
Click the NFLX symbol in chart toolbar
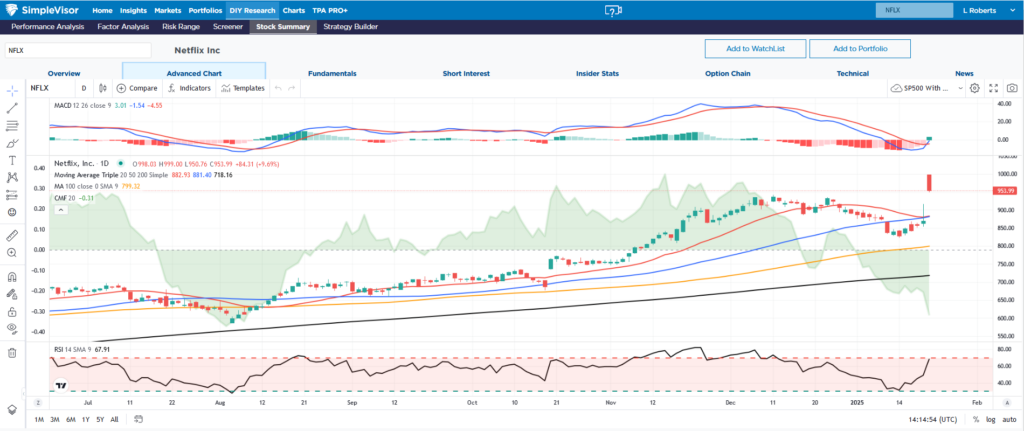tap(40, 88)
